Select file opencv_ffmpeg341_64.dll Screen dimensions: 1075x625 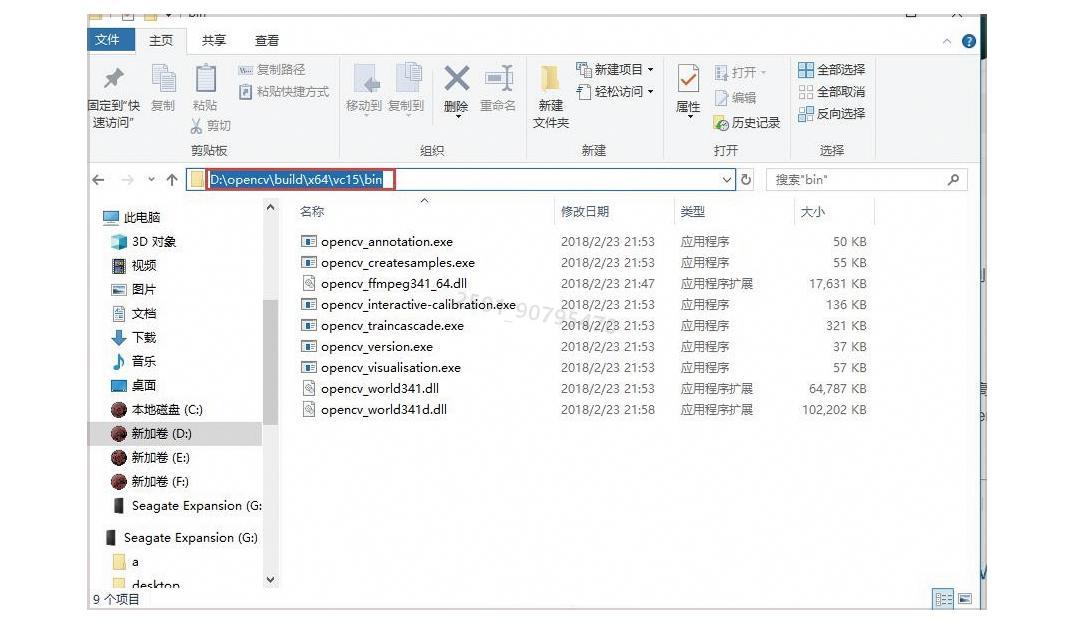coord(384,283)
